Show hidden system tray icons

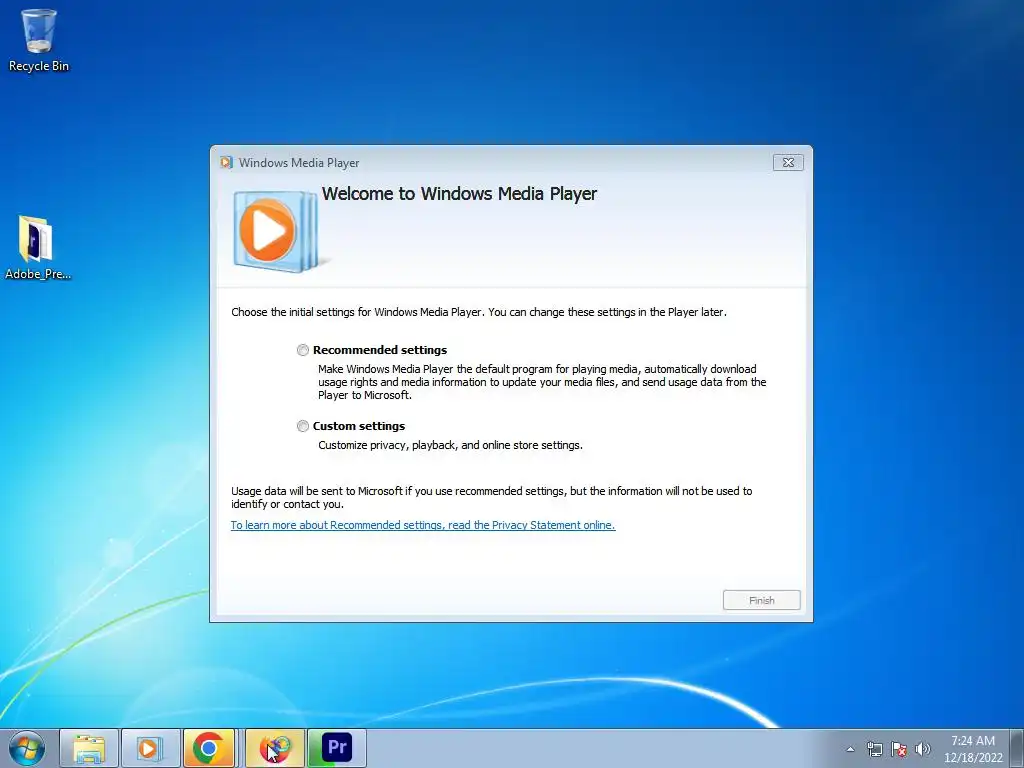850,749
